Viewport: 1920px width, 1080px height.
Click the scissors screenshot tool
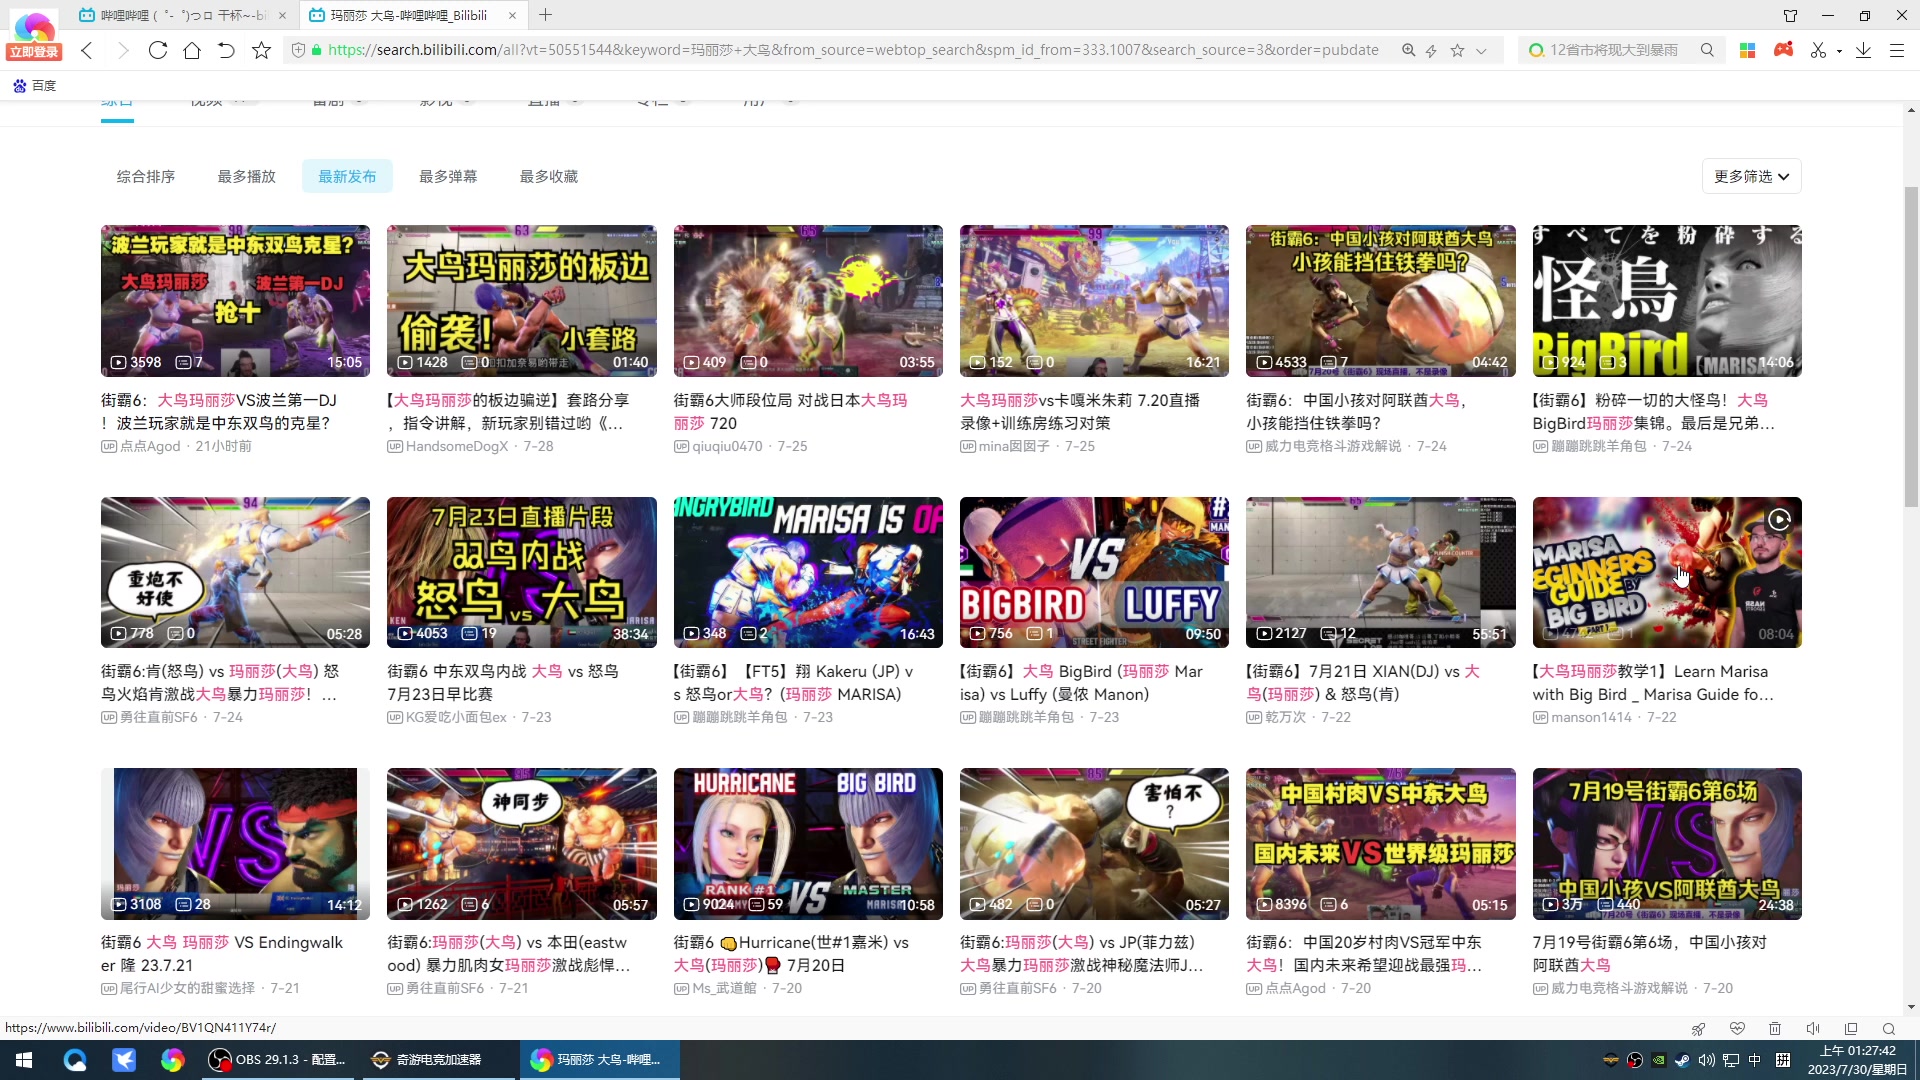[x=1818, y=50]
